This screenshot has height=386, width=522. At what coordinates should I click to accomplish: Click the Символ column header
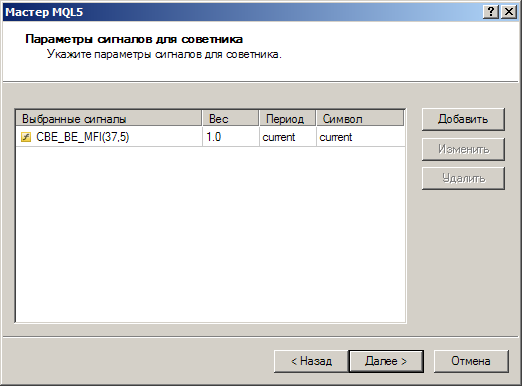tap(360, 119)
